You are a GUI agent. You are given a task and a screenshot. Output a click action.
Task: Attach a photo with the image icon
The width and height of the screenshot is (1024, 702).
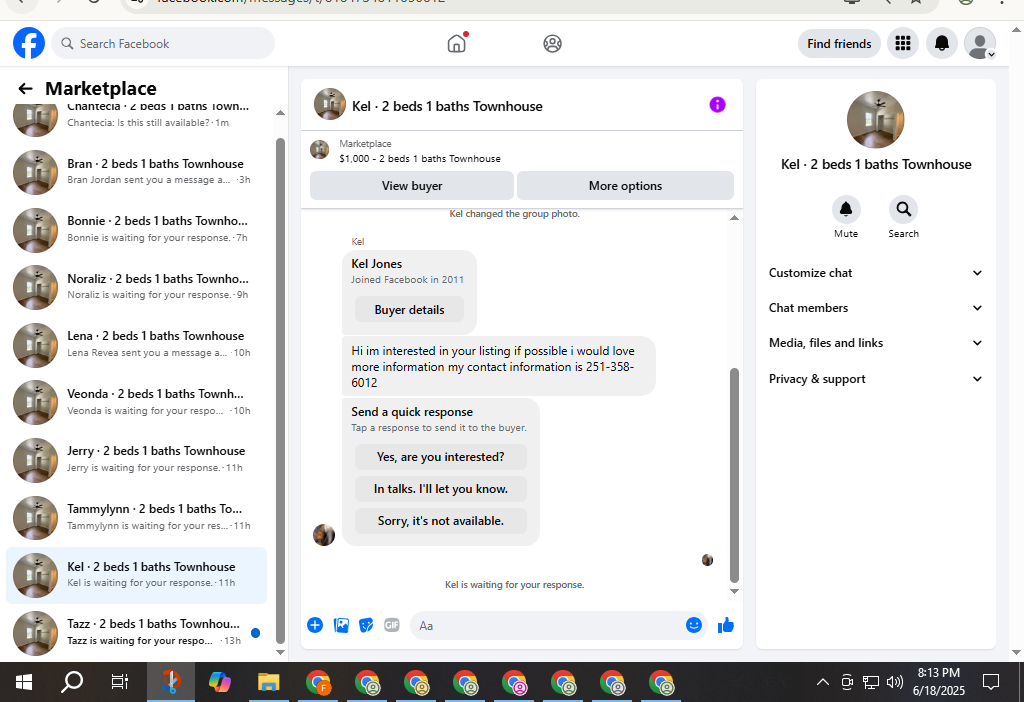pos(341,625)
